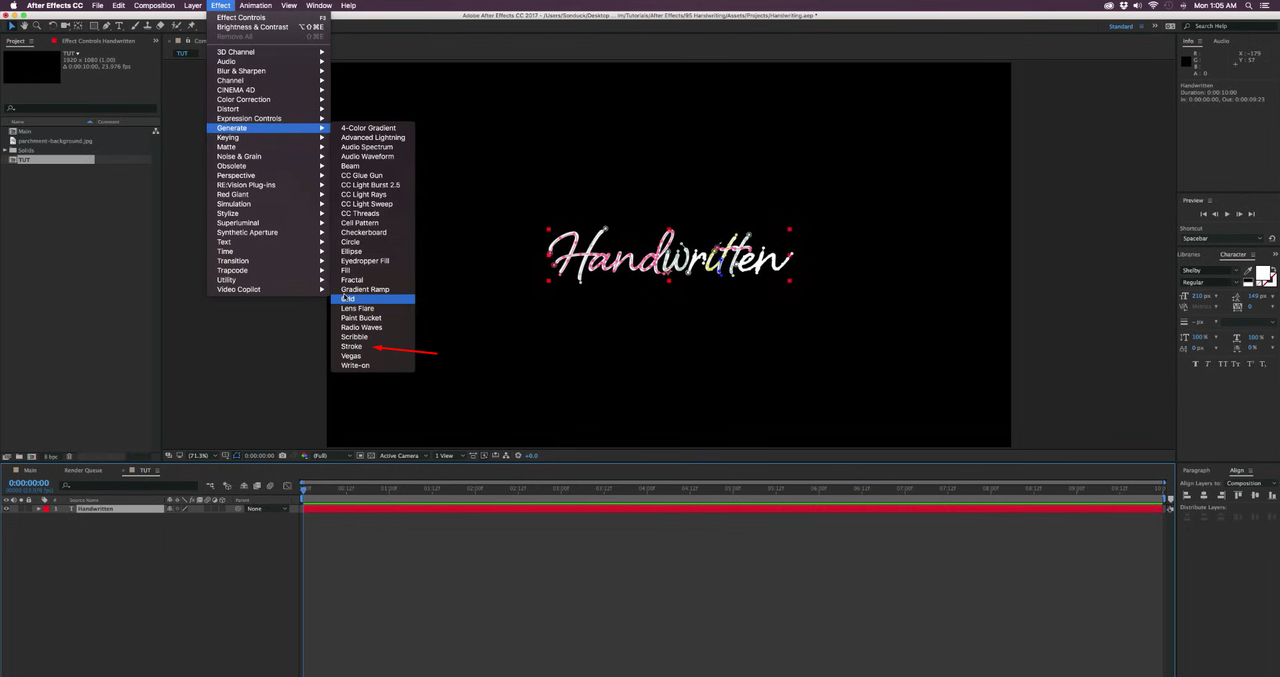
Task: Select the Pan Behind anchor point tool
Action: click(80, 26)
